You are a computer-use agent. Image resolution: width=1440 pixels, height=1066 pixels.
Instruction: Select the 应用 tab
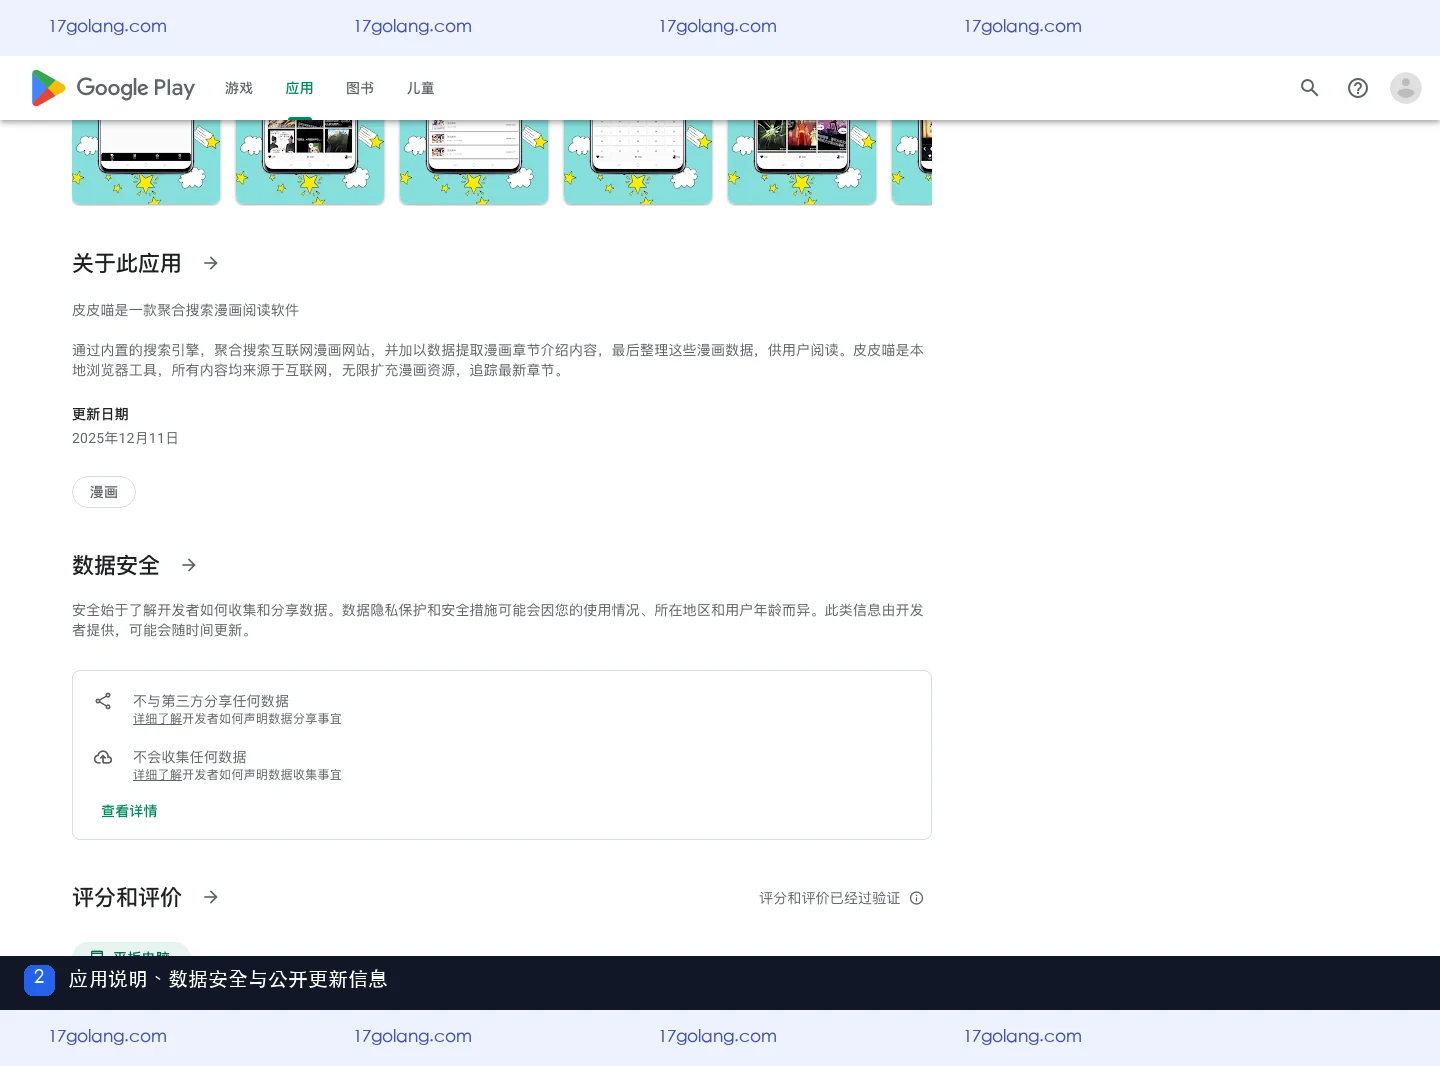click(299, 88)
